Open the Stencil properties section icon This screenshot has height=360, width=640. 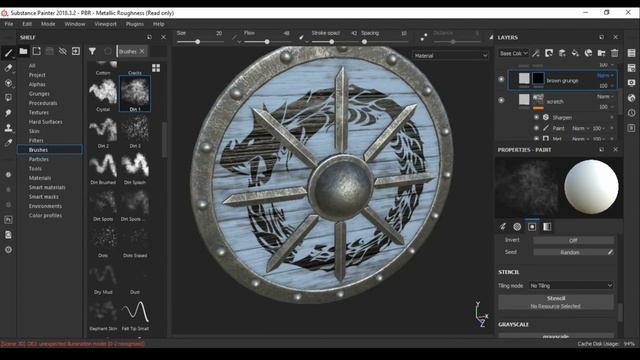click(x=532, y=227)
